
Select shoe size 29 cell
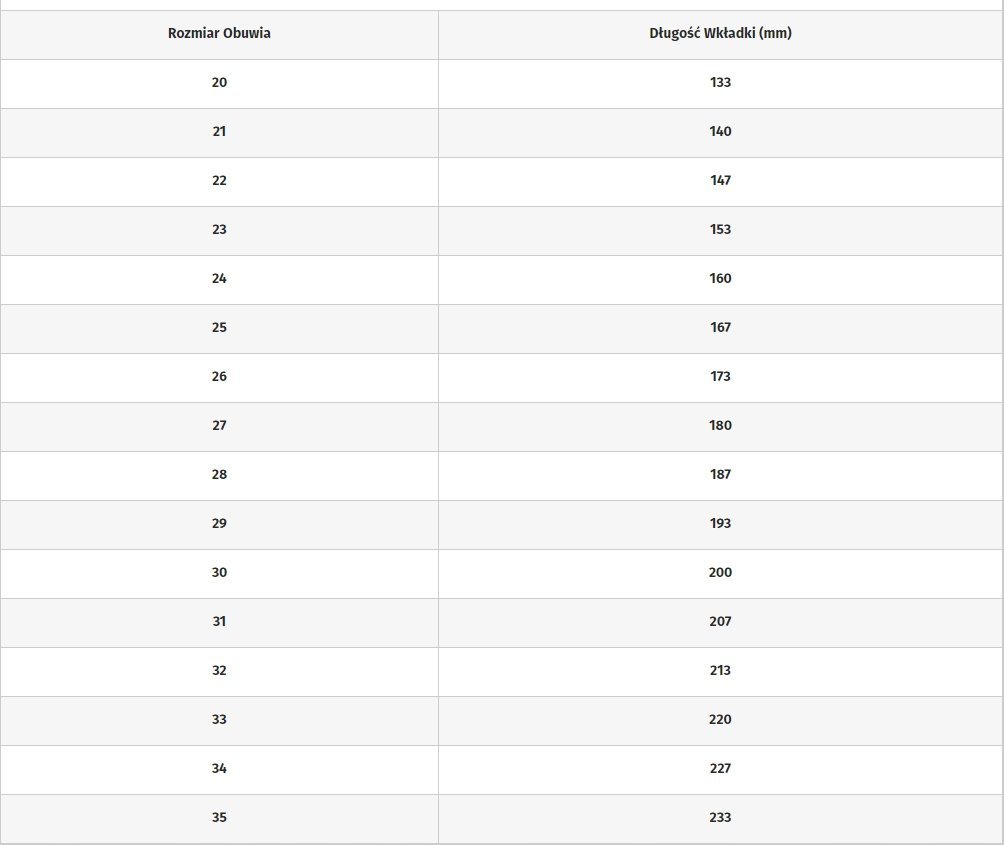[x=219, y=525]
